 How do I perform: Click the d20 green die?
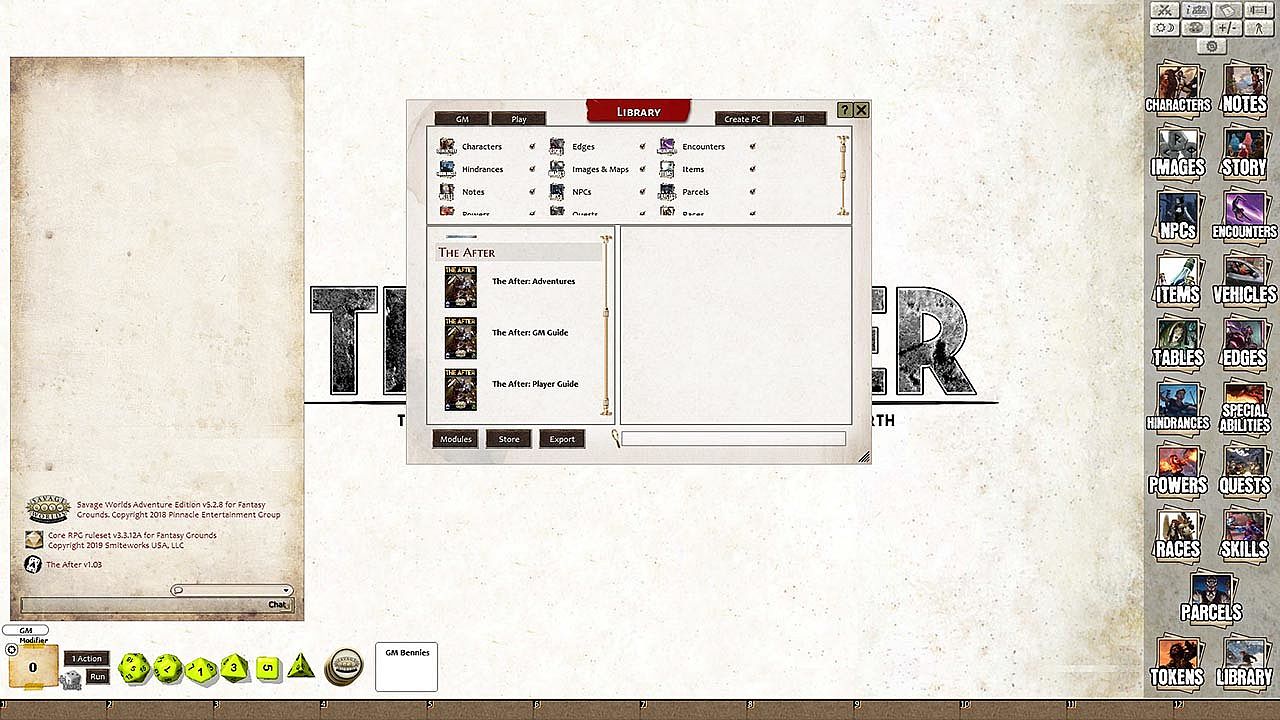pos(134,668)
